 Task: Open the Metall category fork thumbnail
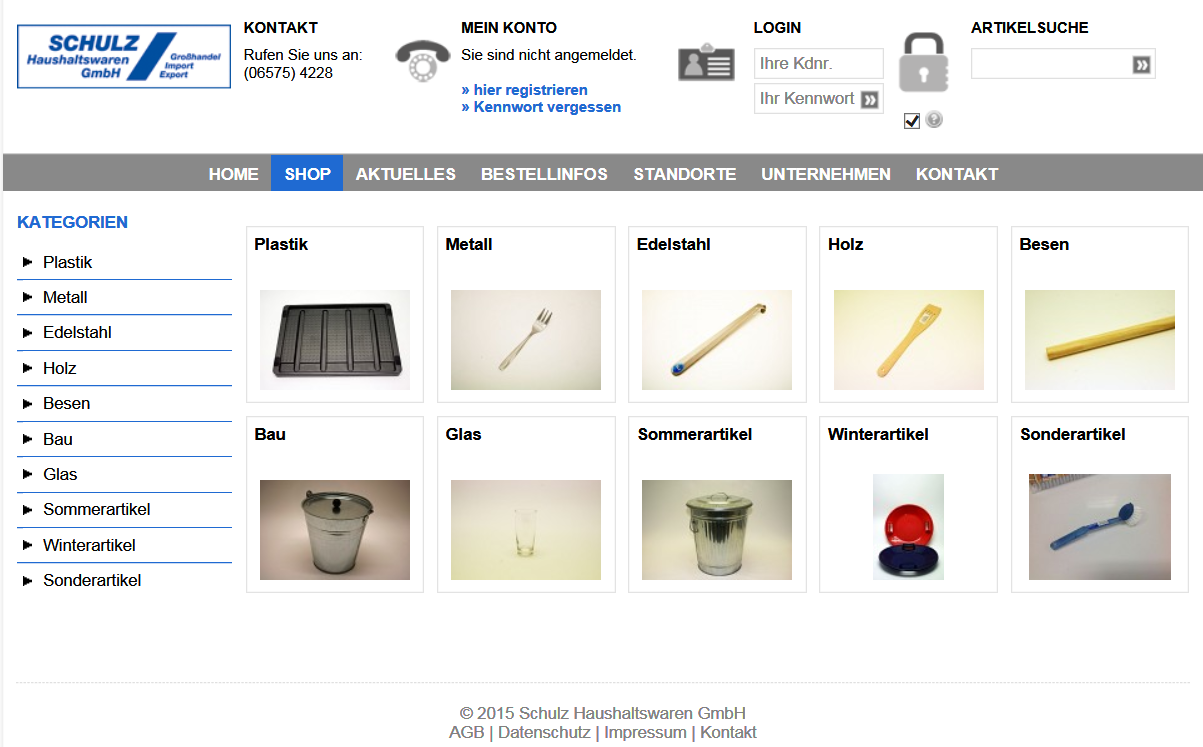point(526,340)
